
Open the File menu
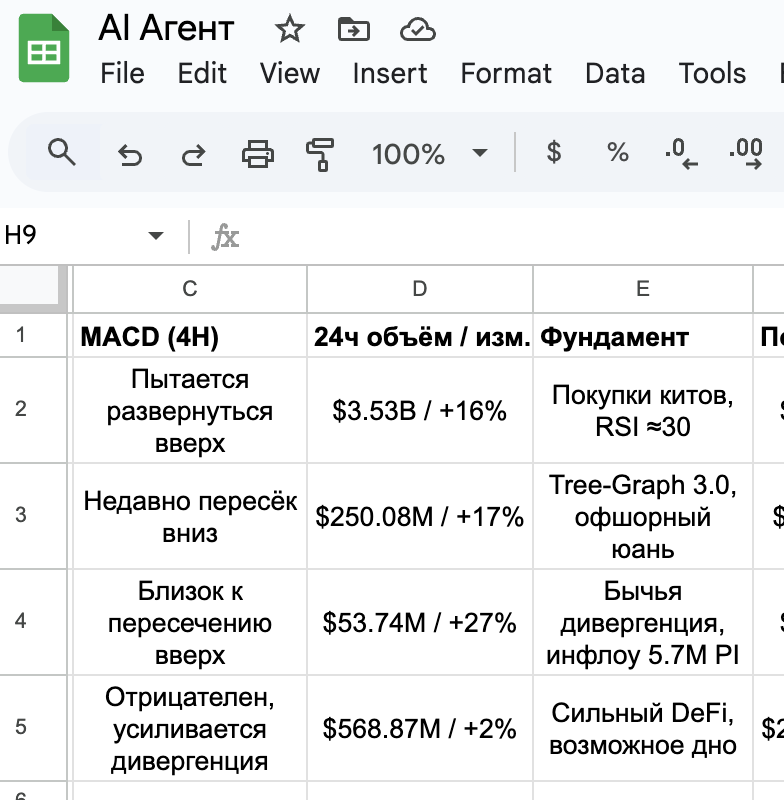(122, 73)
